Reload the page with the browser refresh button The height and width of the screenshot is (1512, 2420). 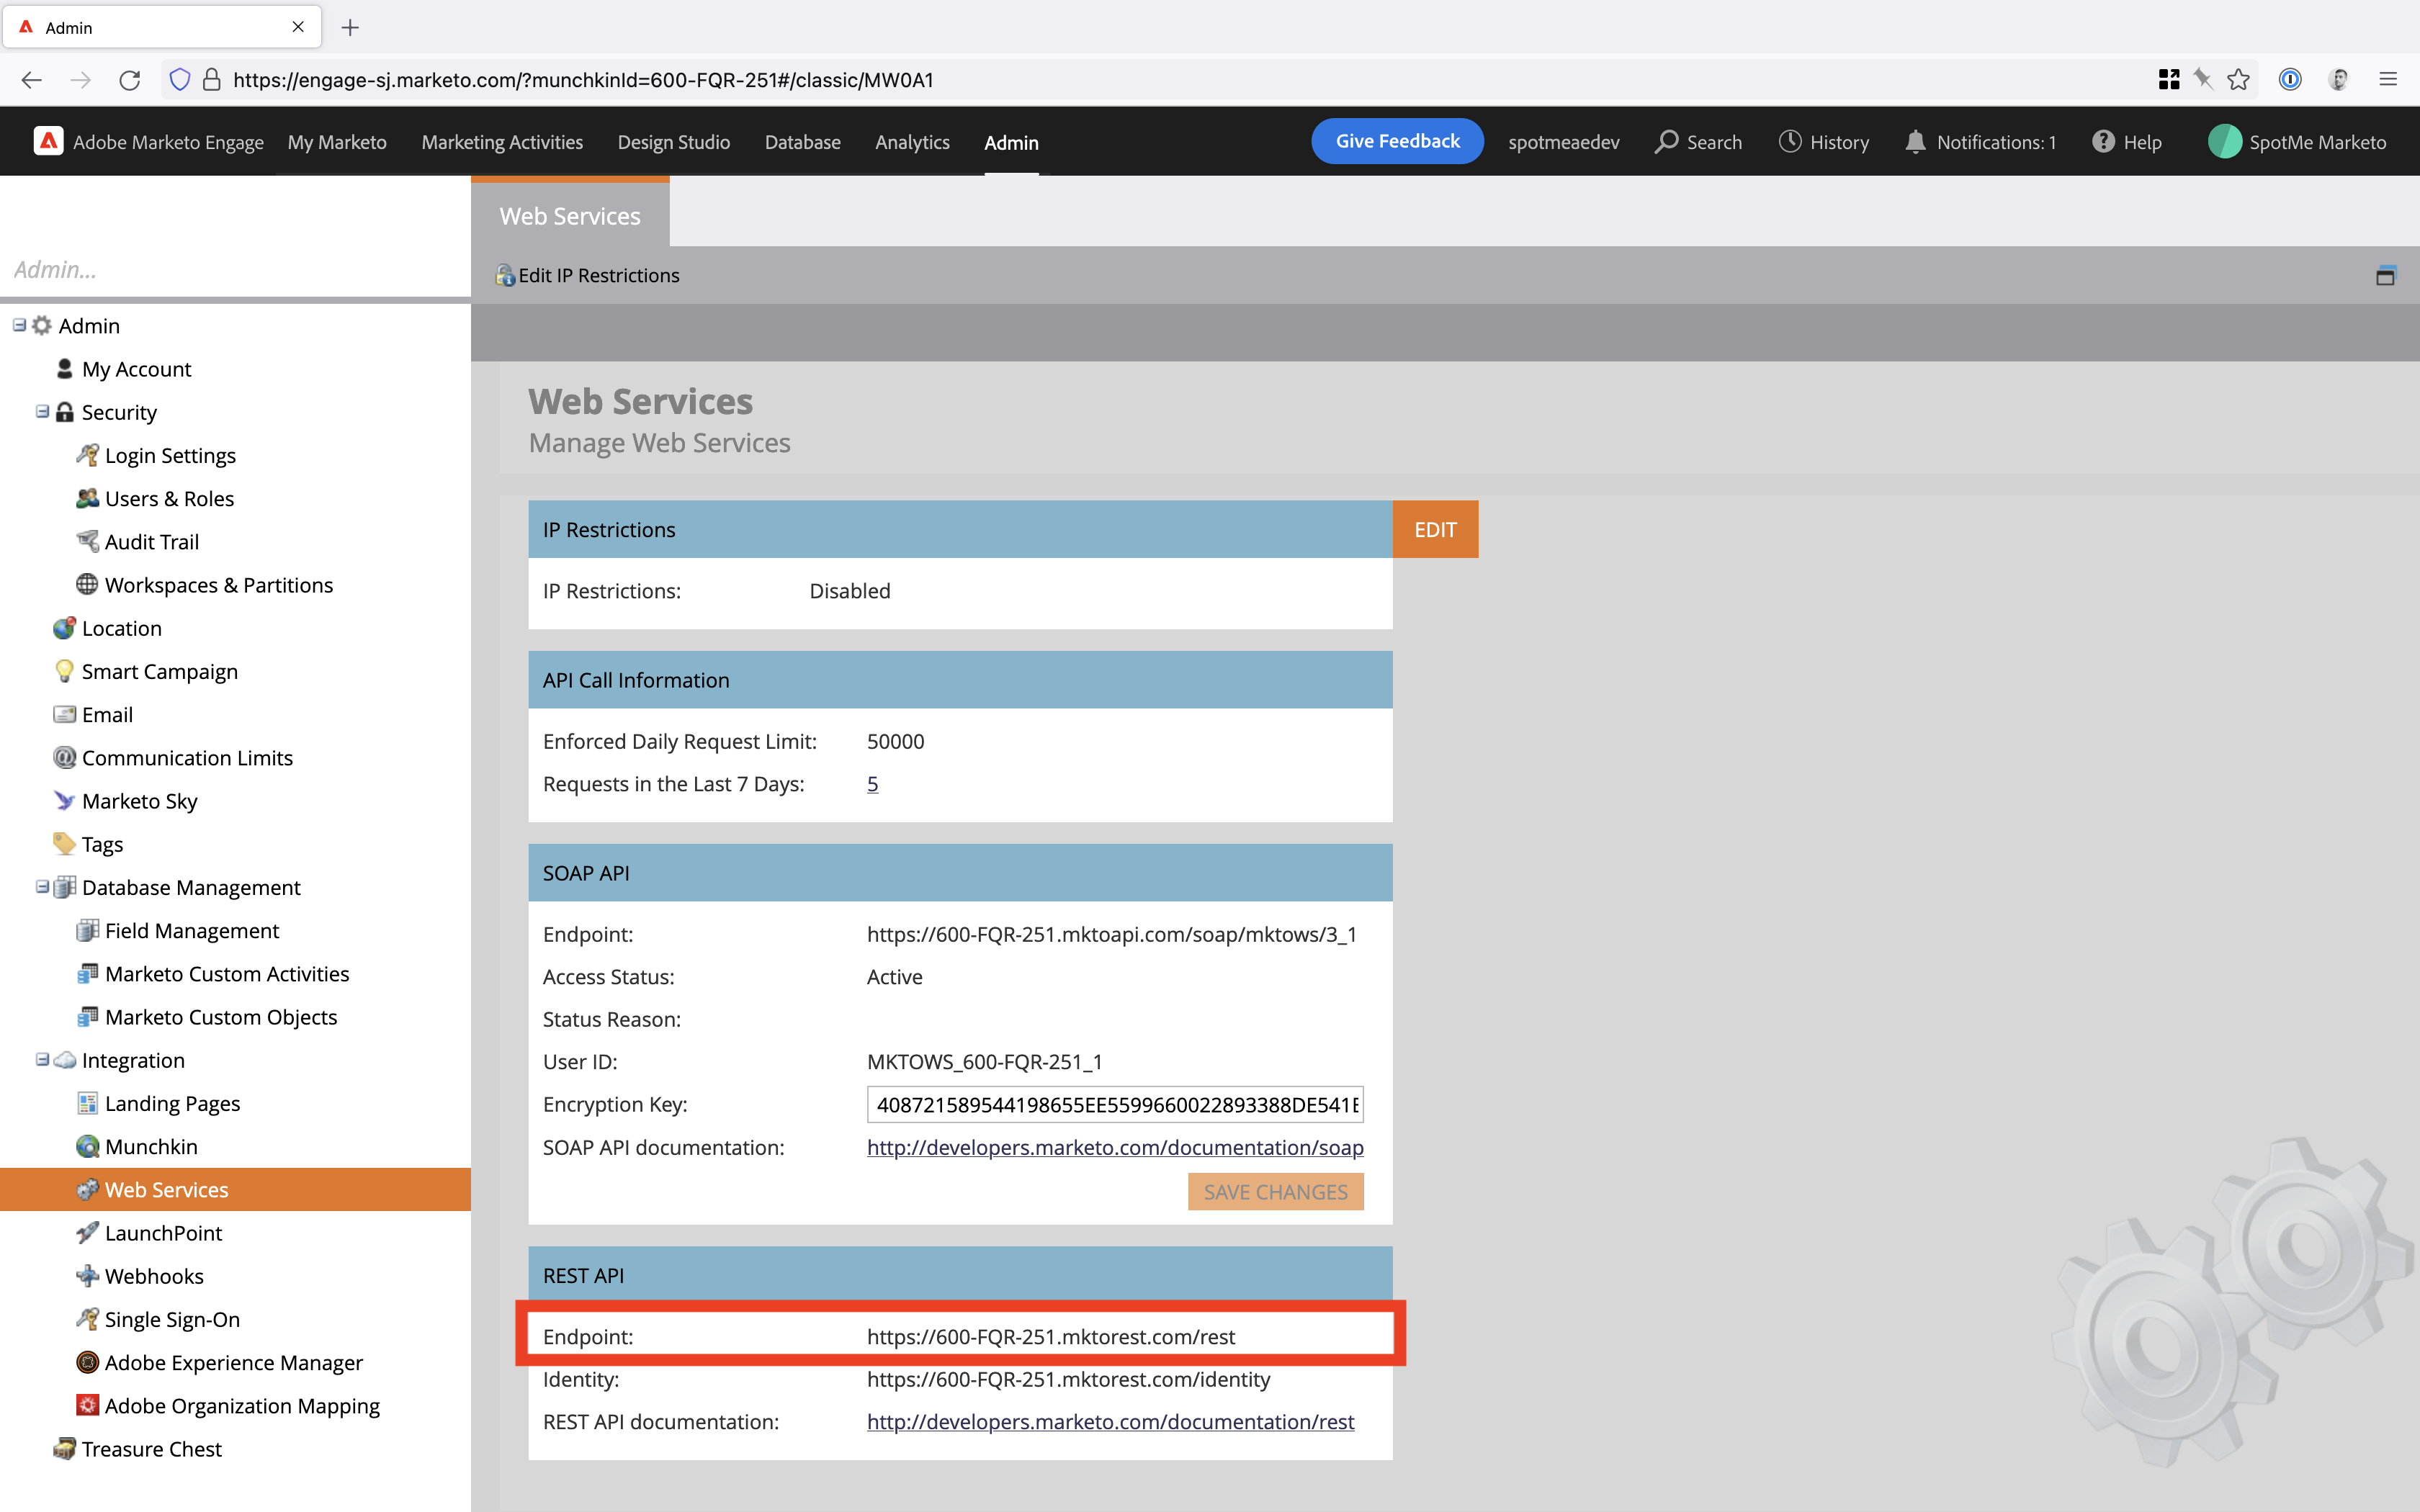(x=130, y=80)
